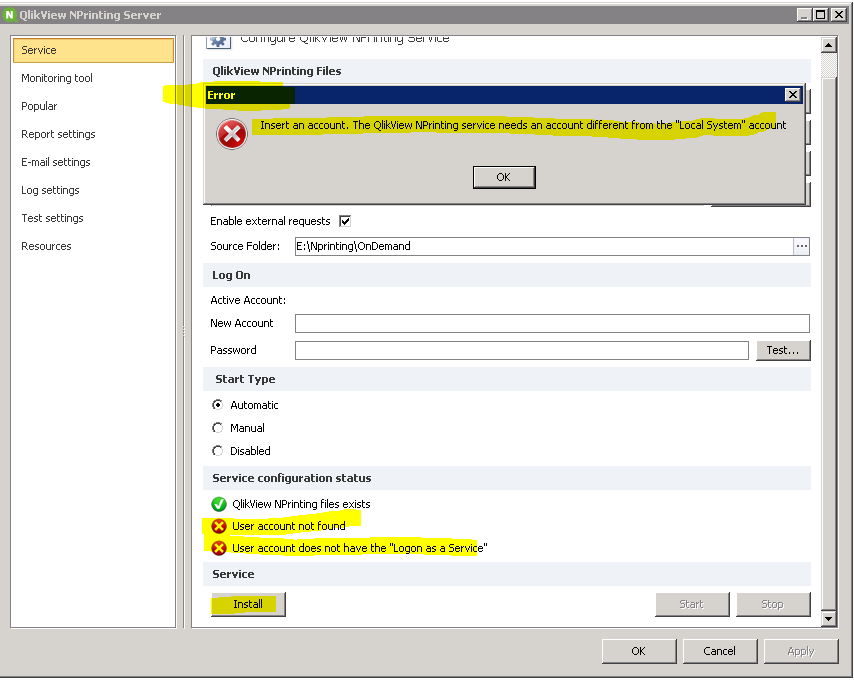Screen dimensions: 854x681
Task: Click the Stop service button
Action: (x=773, y=604)
